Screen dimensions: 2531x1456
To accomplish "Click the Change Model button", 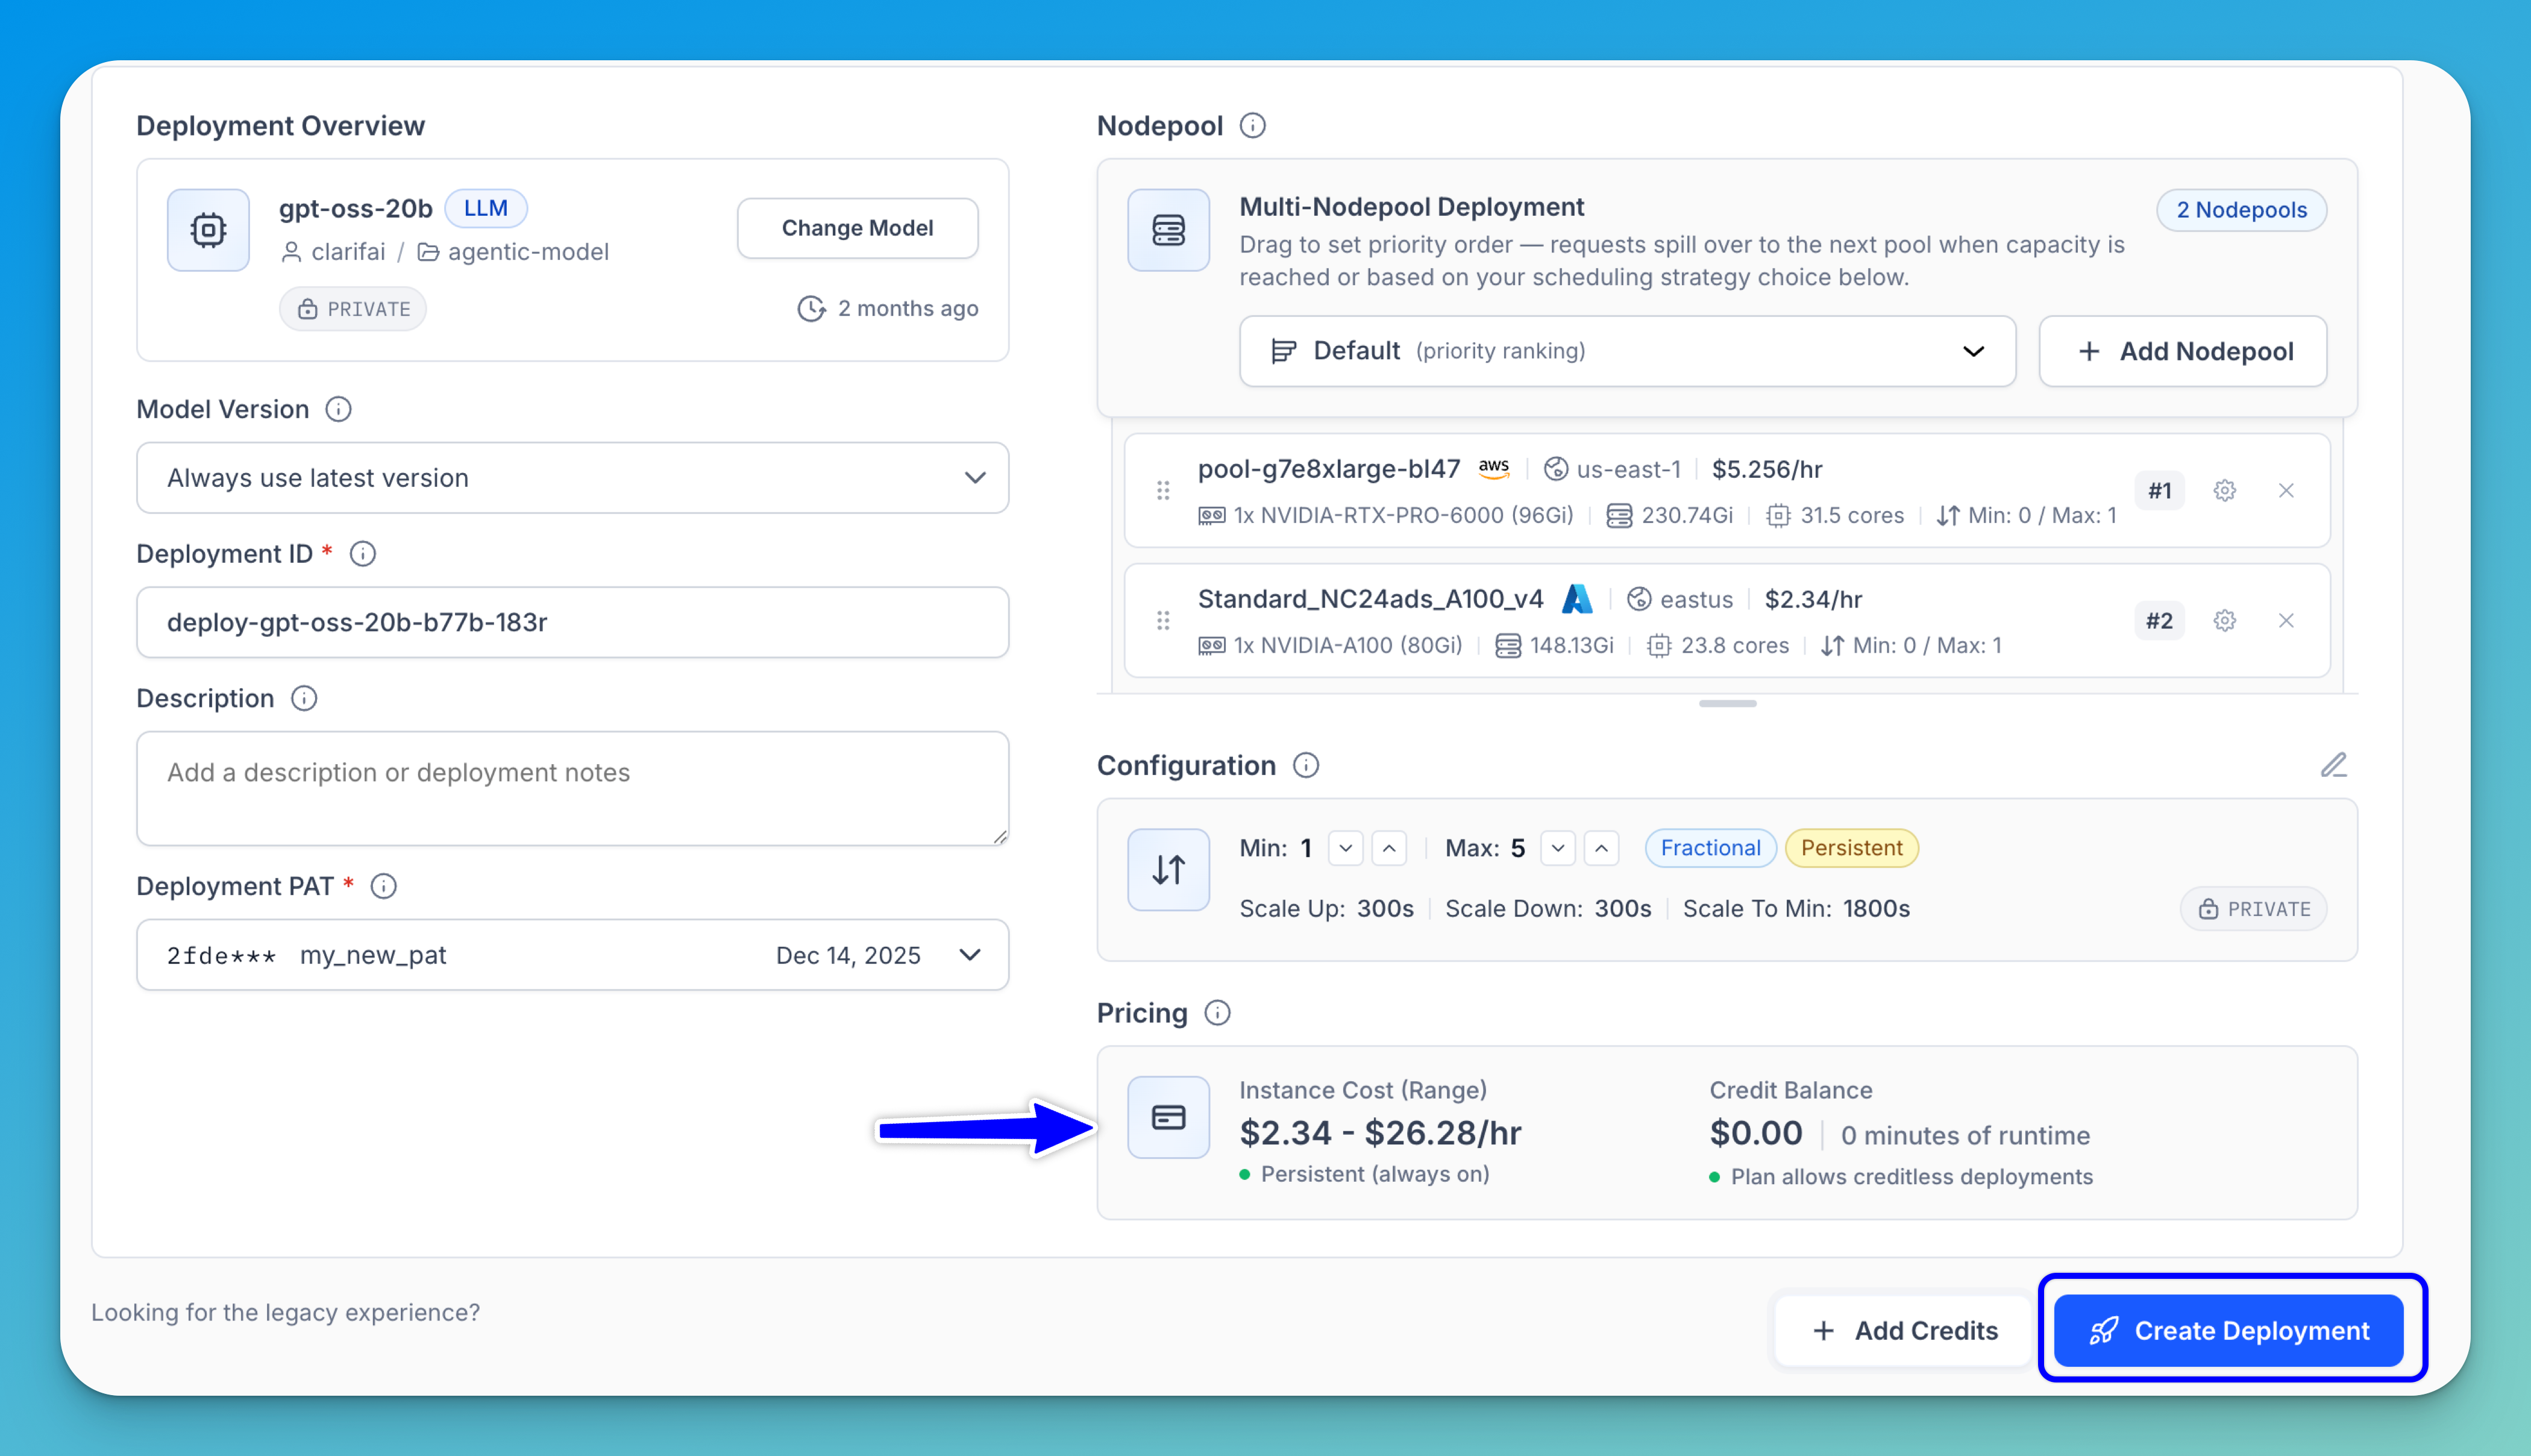I will pyautogui.click(x=857, y=228).
